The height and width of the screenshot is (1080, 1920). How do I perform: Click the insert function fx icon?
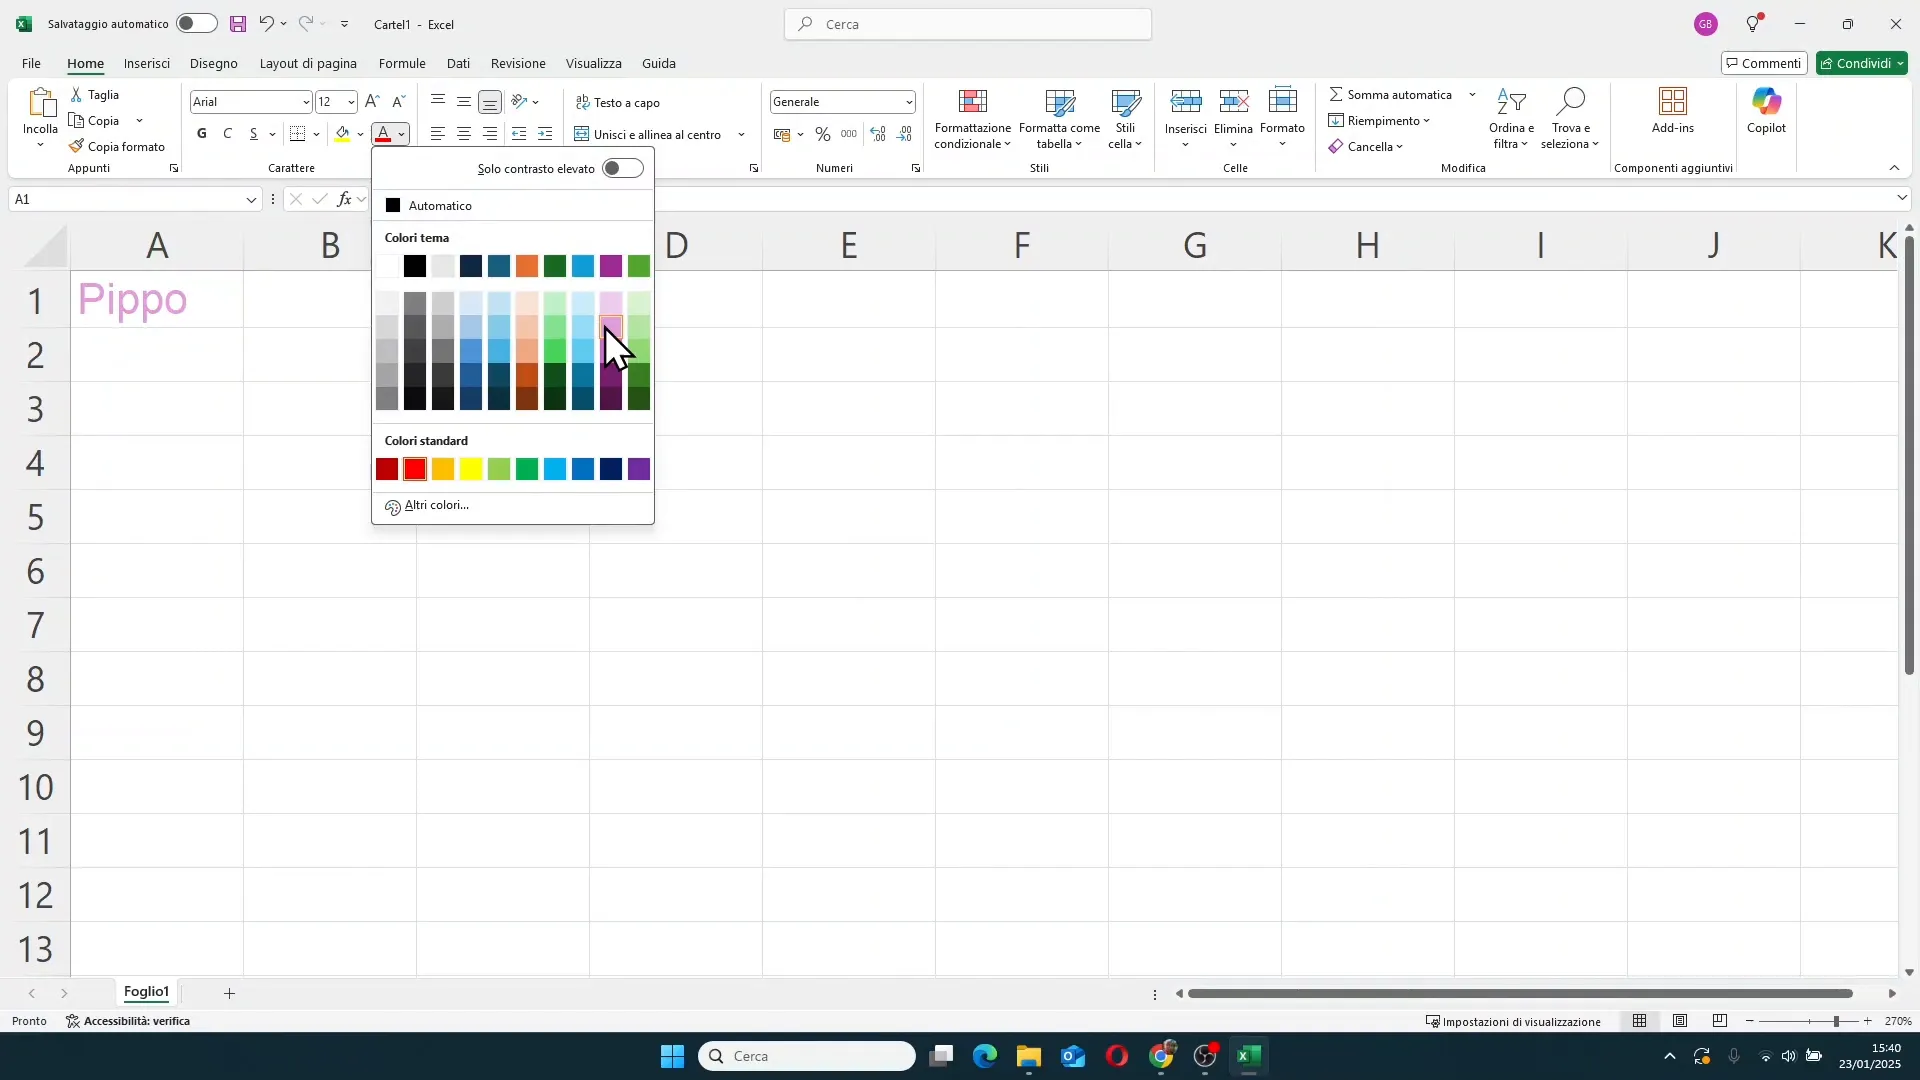click(344, 199)
